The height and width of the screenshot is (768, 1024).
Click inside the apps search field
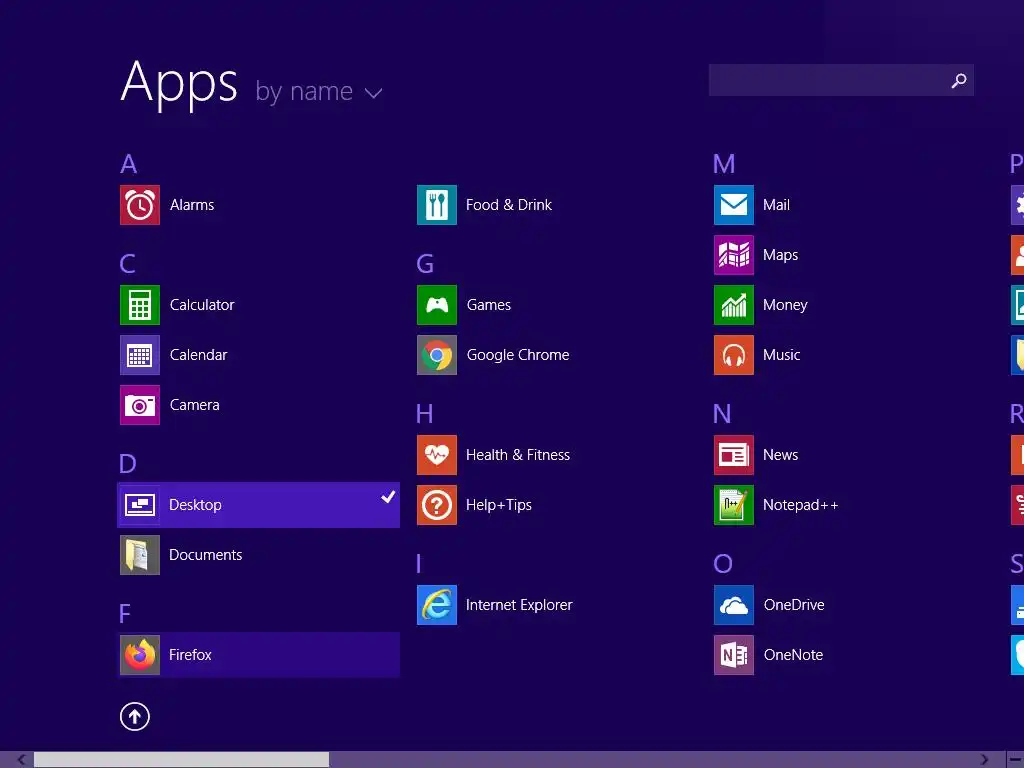coord(841,80)
